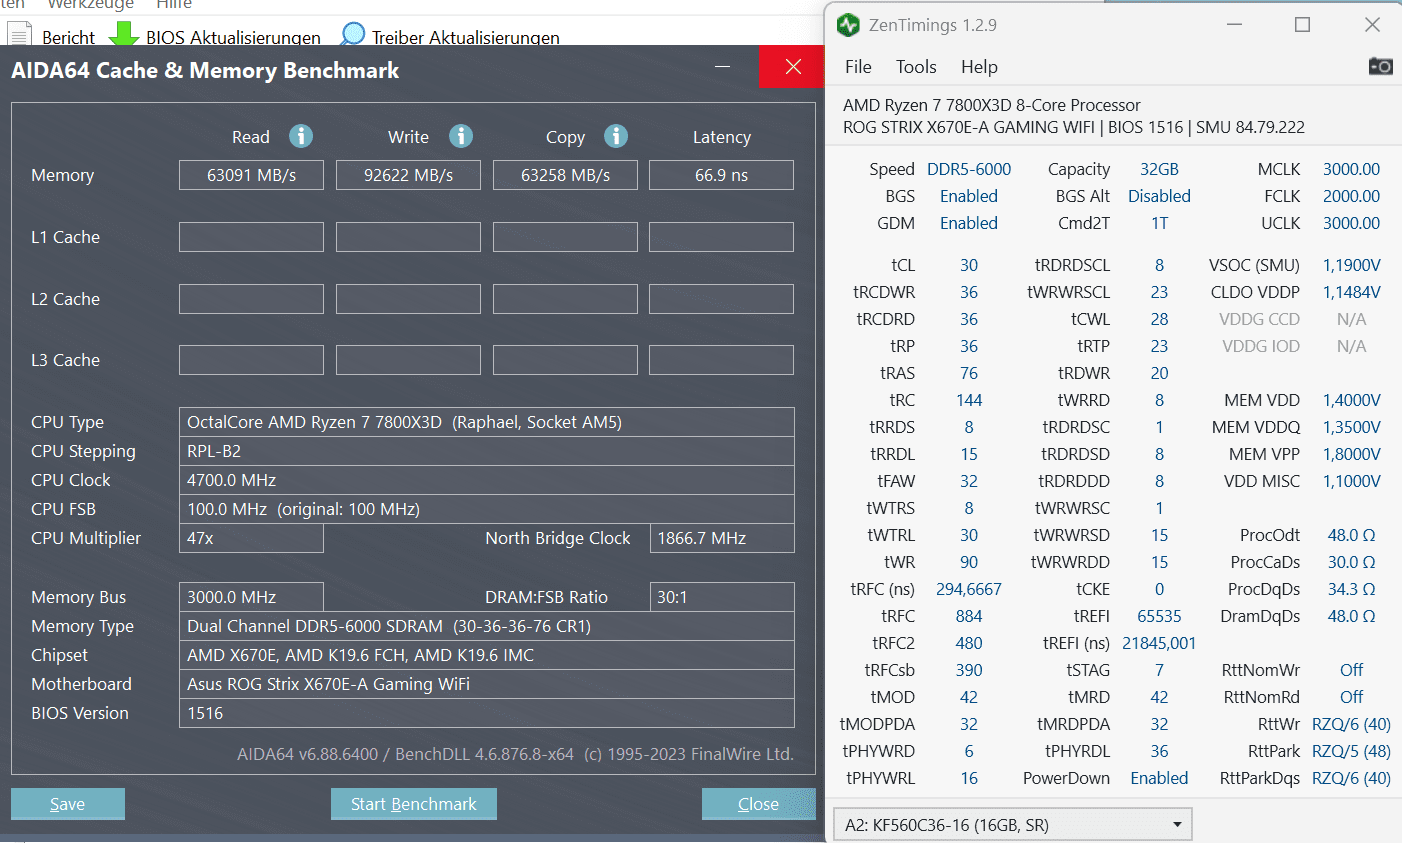Click Treiber Aktualisierungen toolbar label
Viewport: 1402px width, 843px height.
(x=466, y=37)
